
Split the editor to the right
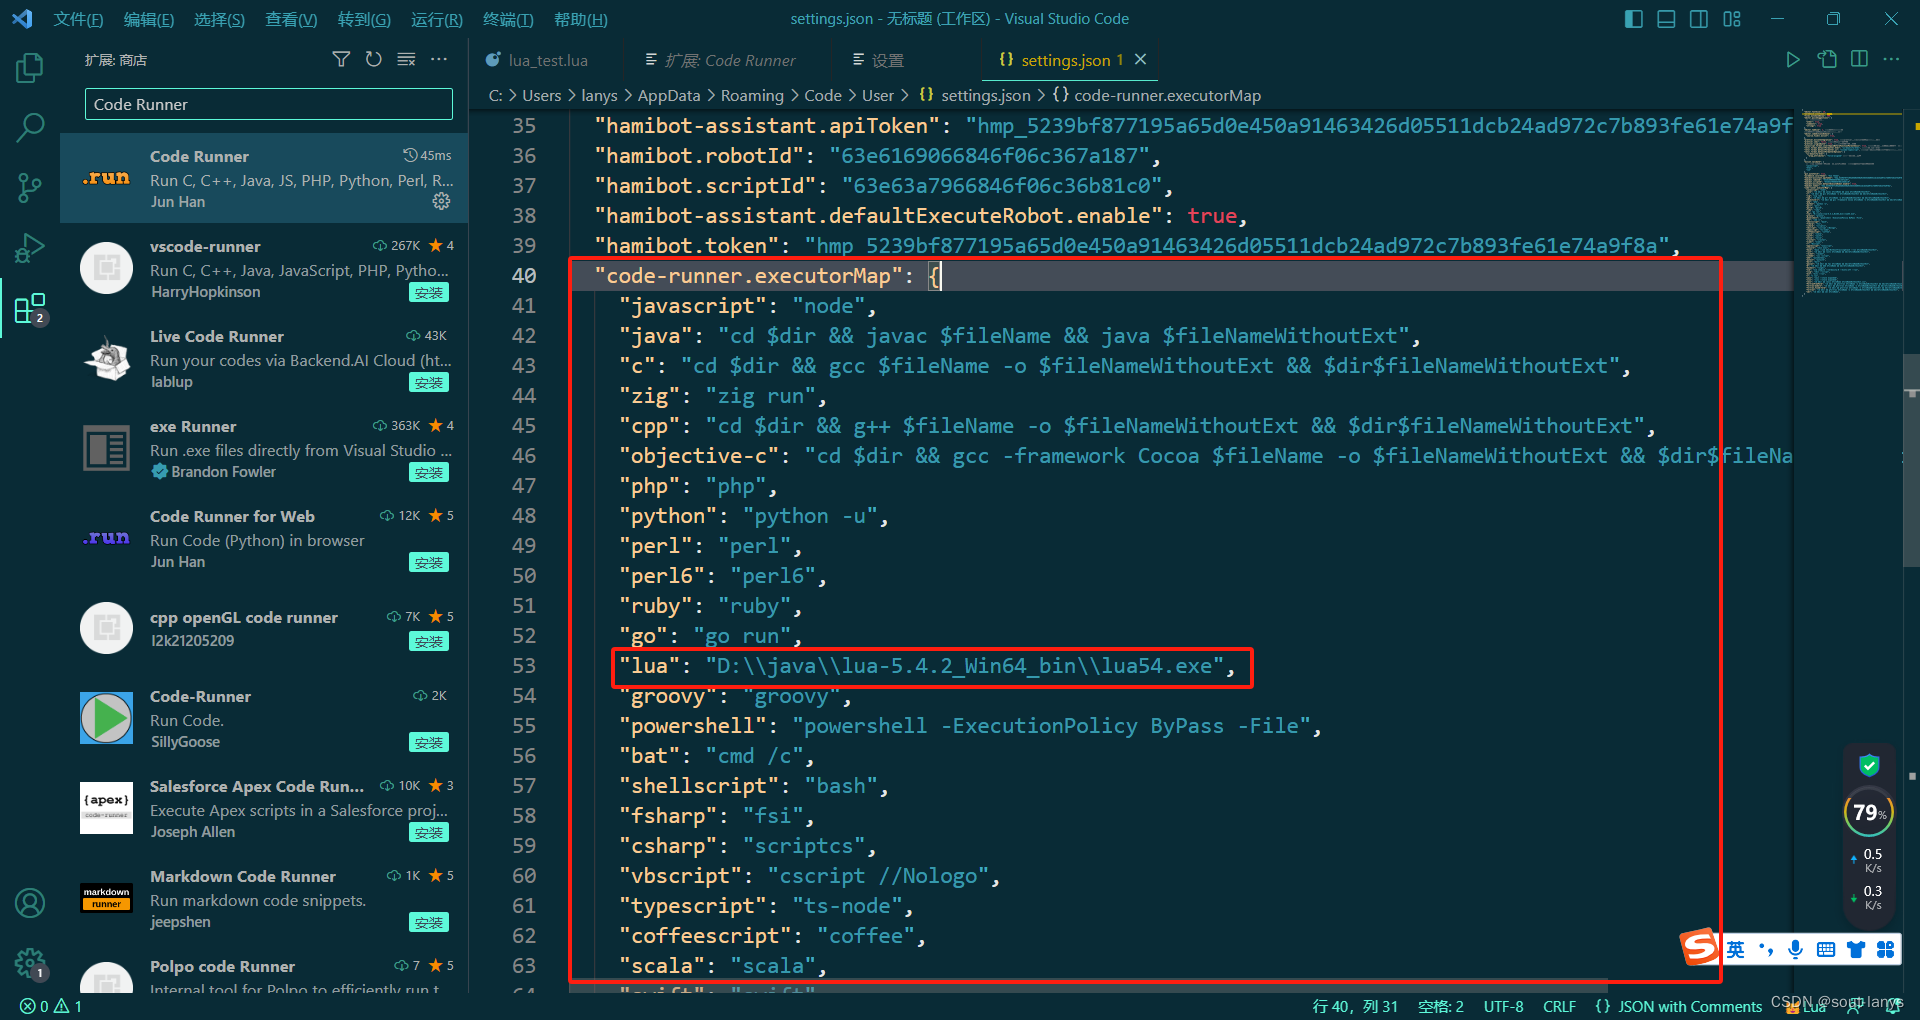click(1859, 60)
